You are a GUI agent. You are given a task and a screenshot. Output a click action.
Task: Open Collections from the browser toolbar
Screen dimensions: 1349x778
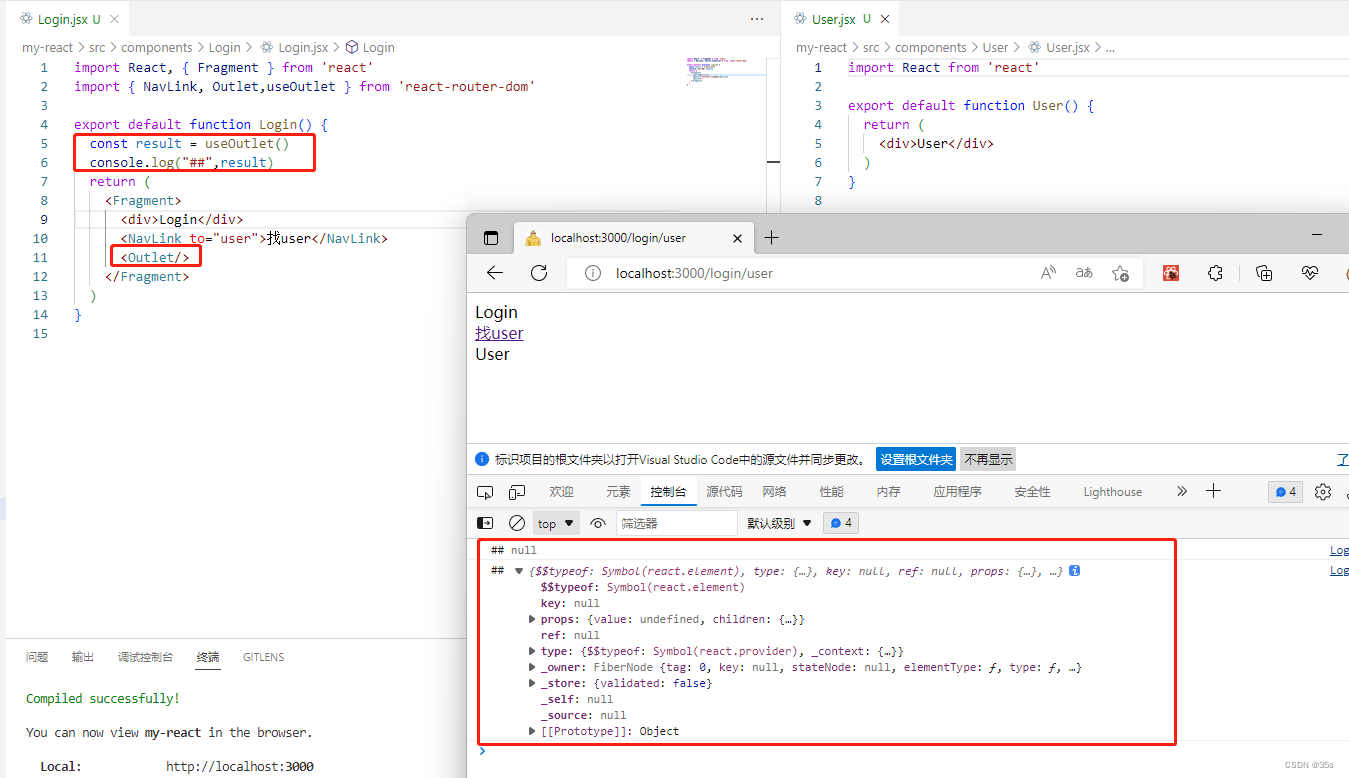(x=1263, y=272)
